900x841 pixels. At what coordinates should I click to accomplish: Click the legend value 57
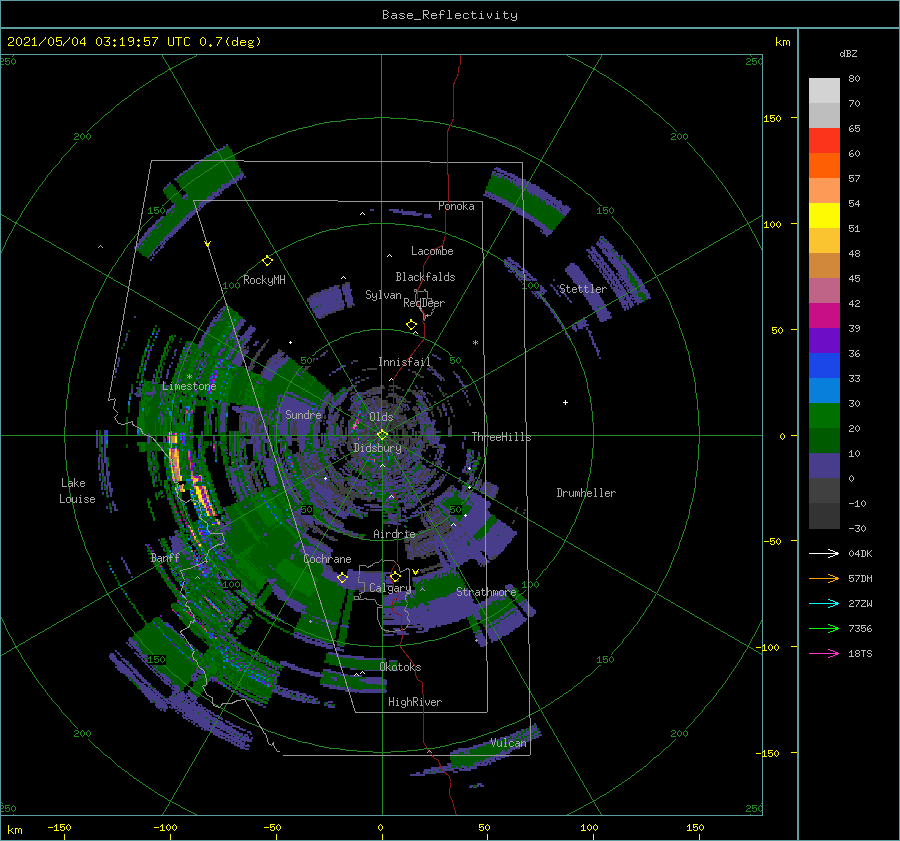[x=854, y=179]
